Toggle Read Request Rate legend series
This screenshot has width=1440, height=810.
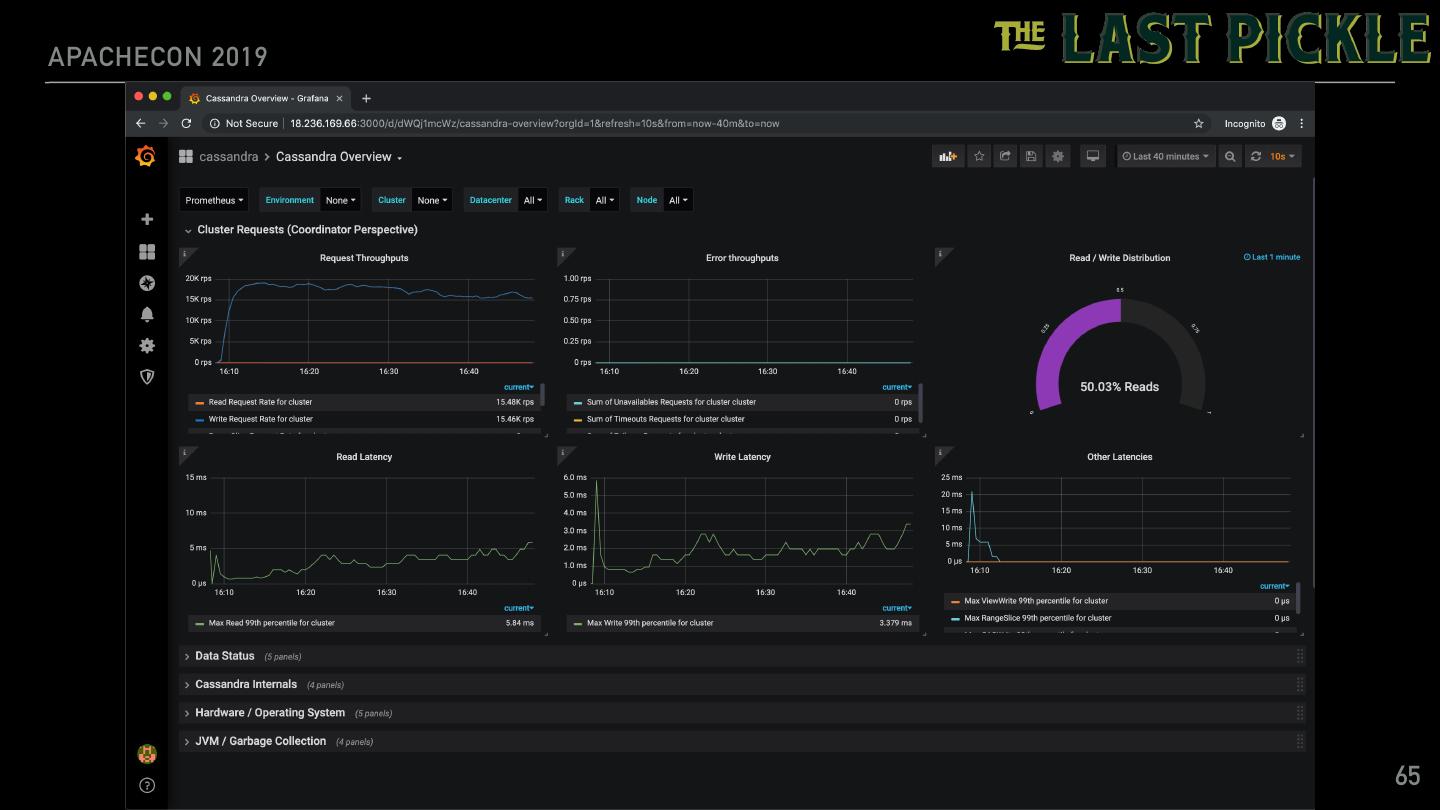[260, 402]
